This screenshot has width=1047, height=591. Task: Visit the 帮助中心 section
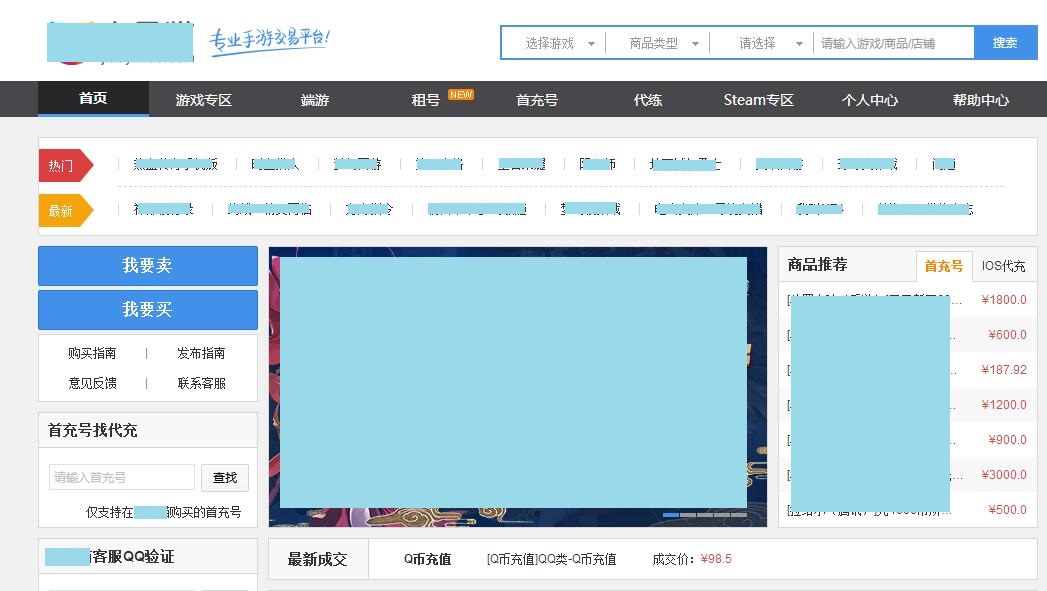click(x=980, y=99)
